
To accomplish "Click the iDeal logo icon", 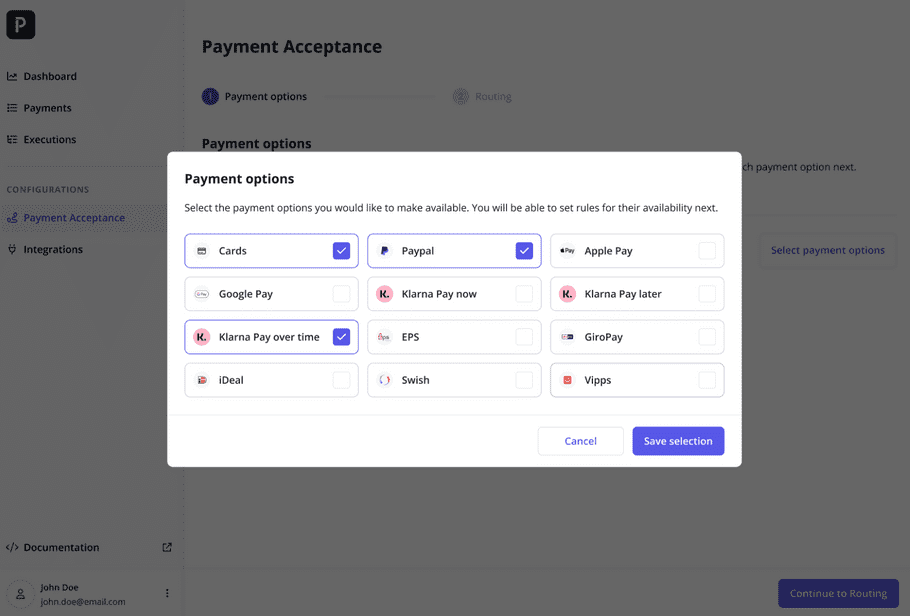I will click(201, 380).
